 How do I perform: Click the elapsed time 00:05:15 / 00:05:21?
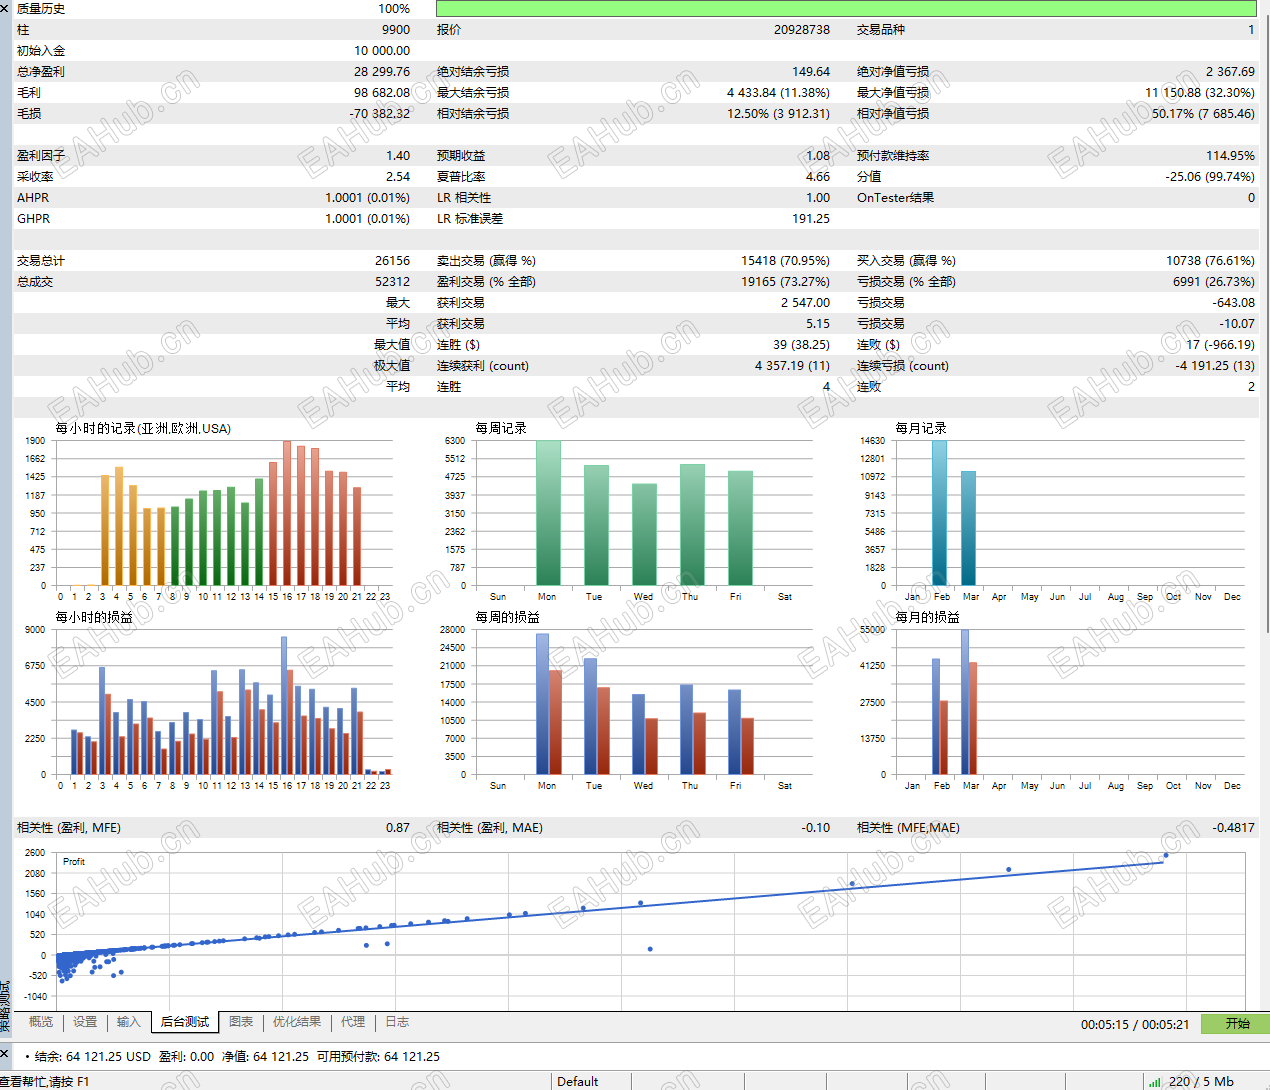point(1135,1024)
